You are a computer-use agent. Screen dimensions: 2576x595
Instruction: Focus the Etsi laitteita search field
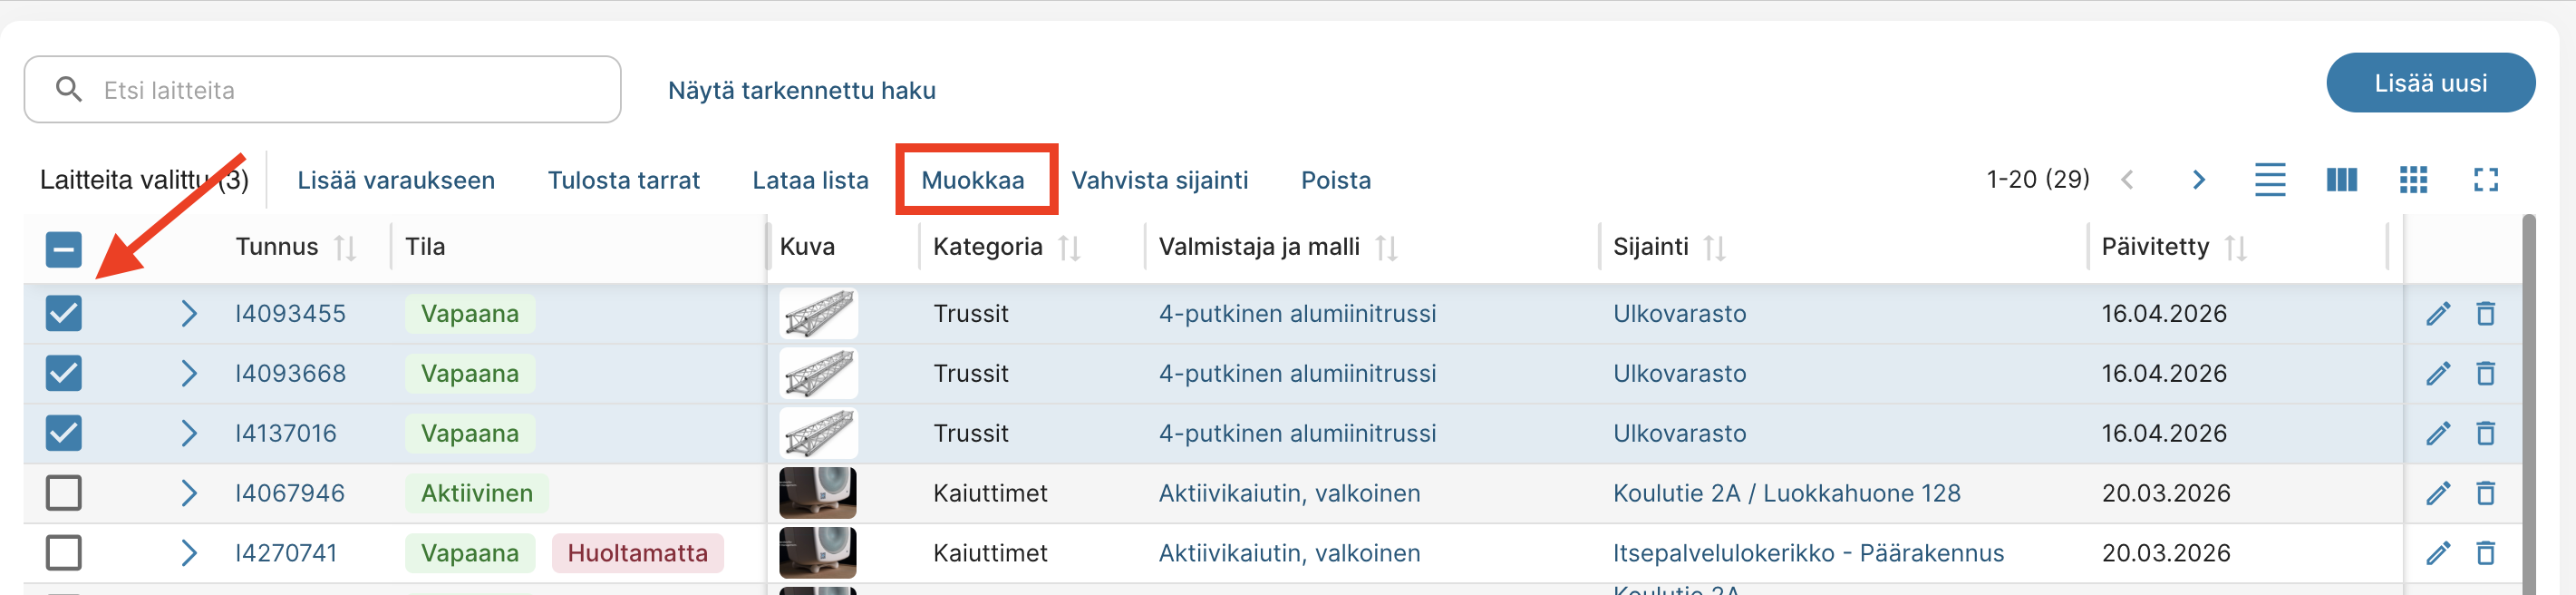point(322,90)
